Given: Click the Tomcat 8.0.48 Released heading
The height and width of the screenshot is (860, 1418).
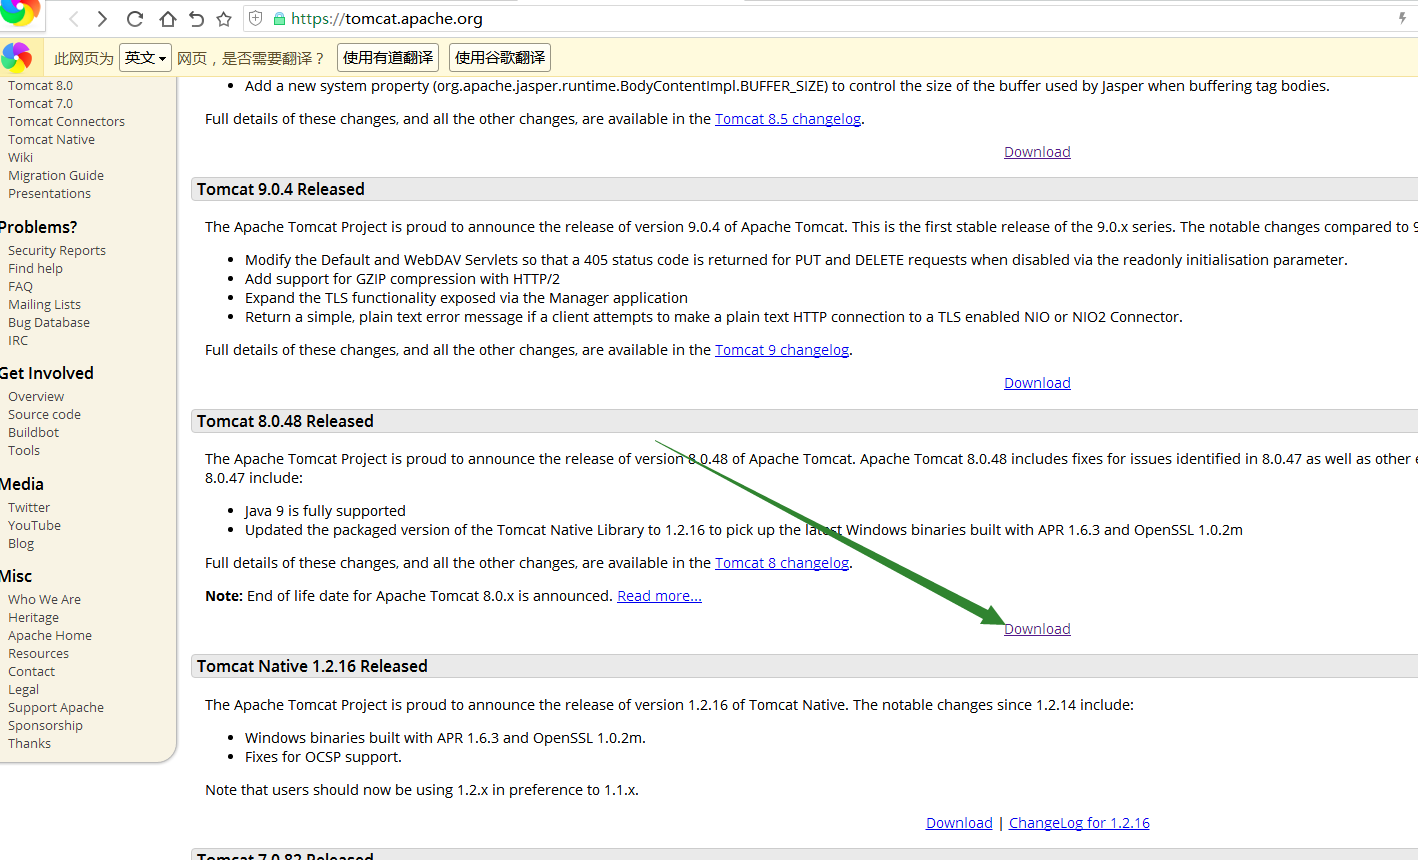Looking at the screenshot, I should coord(285,421).
